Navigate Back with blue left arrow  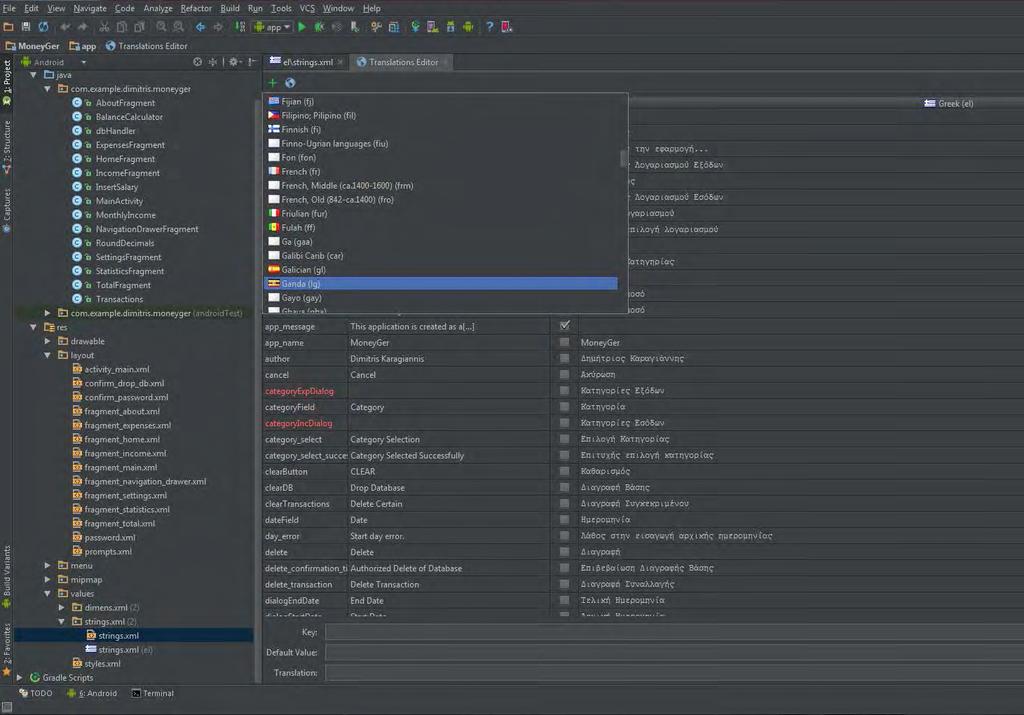(200, 27)
